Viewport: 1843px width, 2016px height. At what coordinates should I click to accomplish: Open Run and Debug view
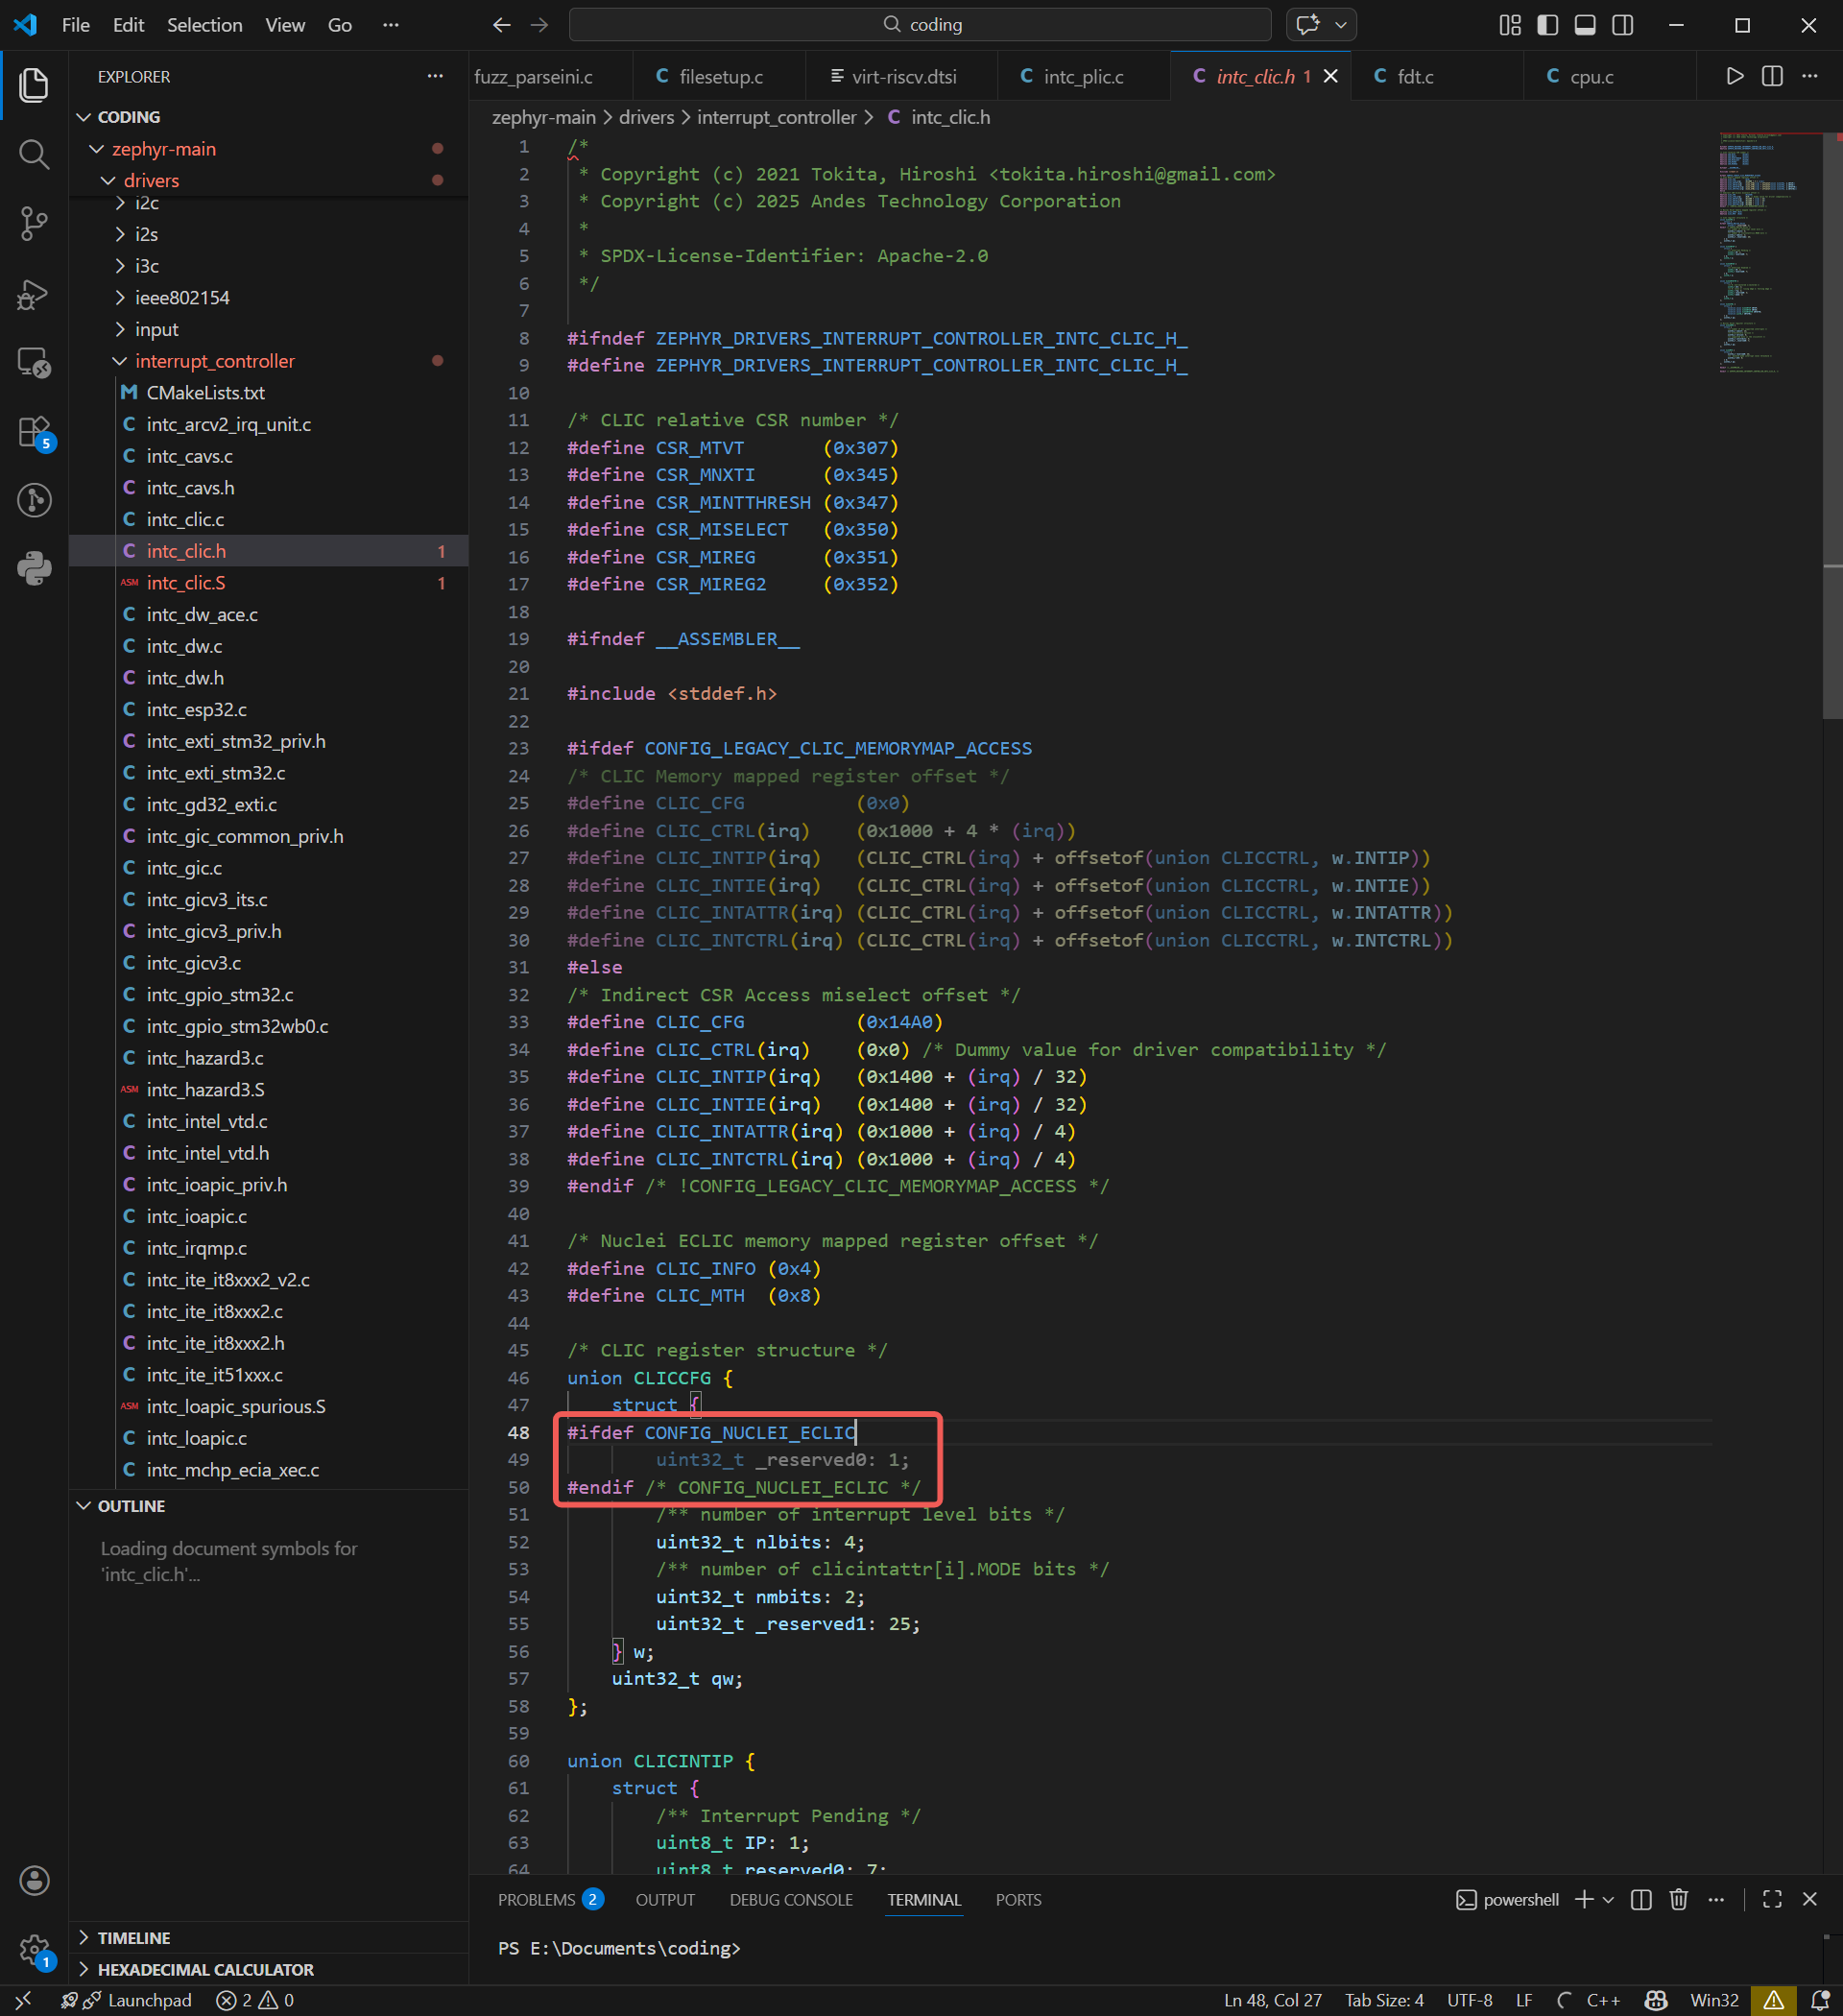34,294
